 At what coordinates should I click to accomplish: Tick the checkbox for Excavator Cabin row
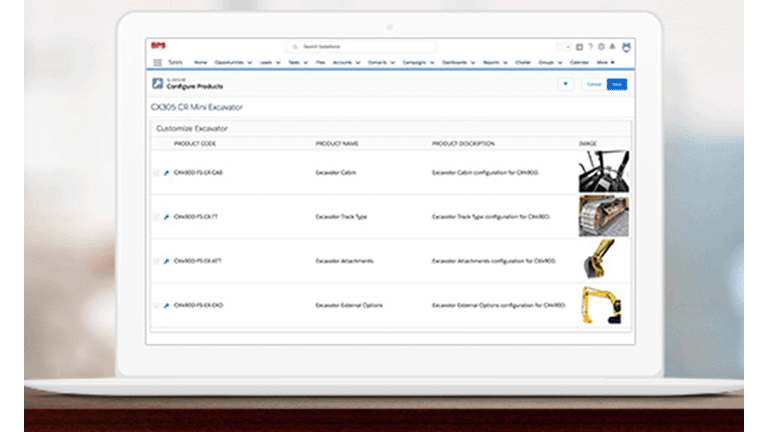click(x=156, y=173)
